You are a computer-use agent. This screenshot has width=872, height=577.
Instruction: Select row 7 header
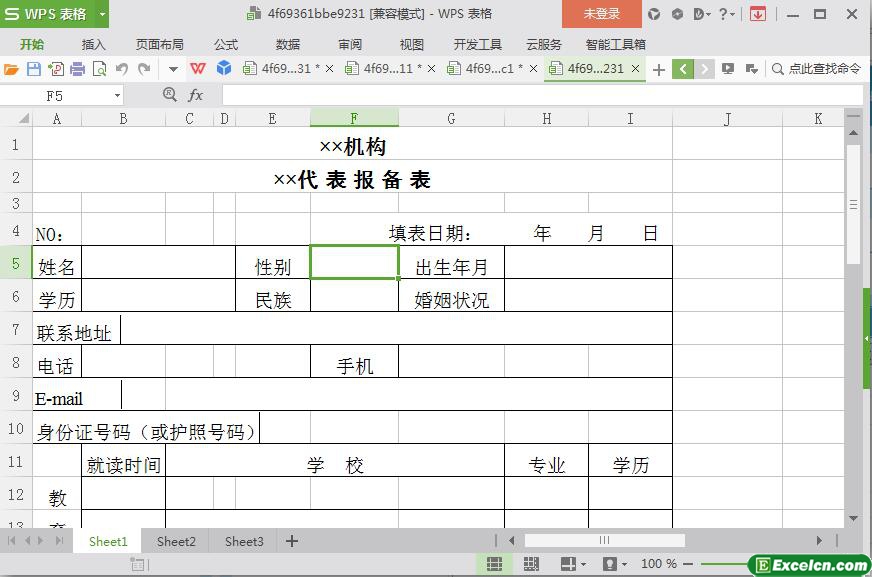(x=16, y=329)
